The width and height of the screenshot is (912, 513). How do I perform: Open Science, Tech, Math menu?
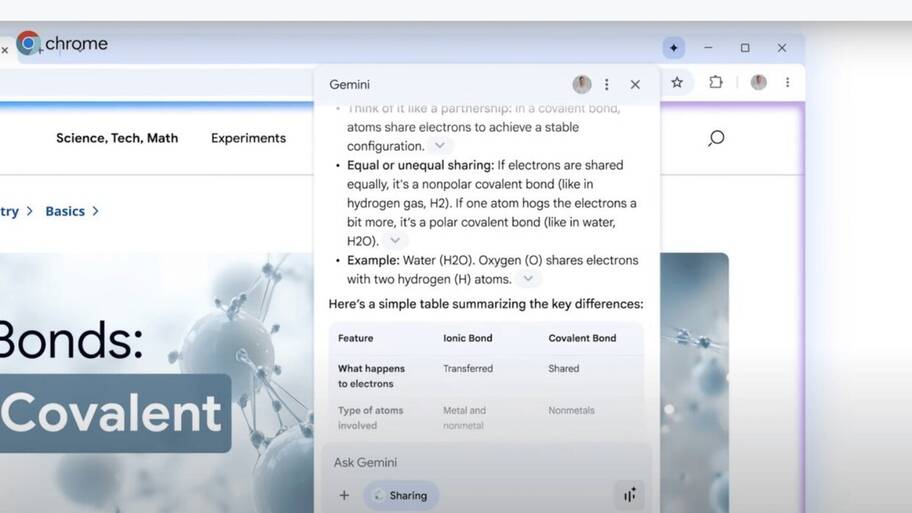coord(117,138)
